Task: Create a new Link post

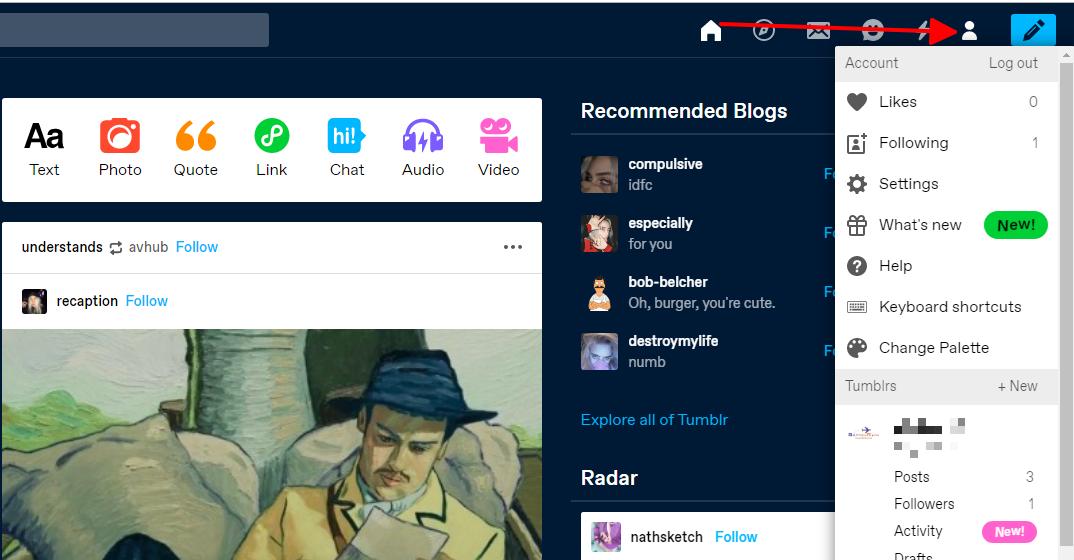Action: pos(271,149)
